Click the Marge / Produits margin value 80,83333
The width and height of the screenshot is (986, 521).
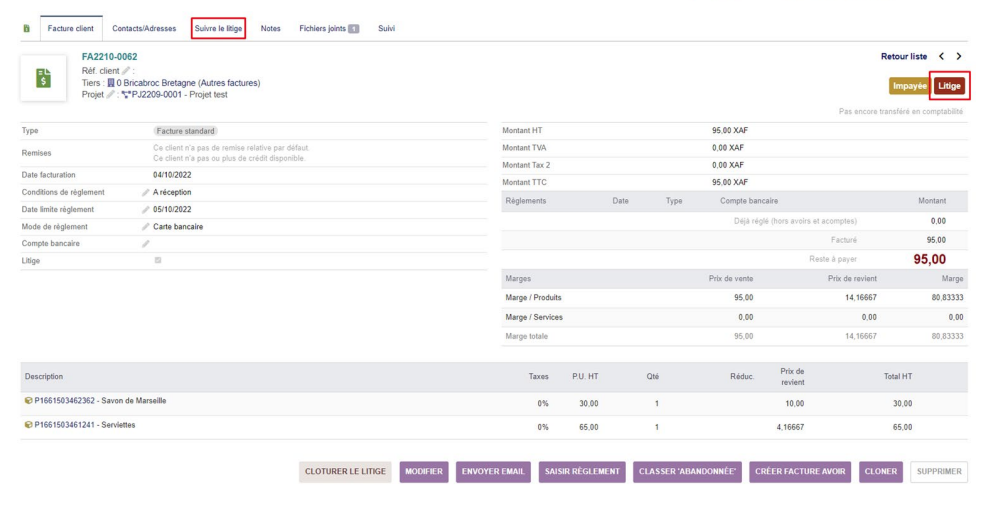(947, 298)
